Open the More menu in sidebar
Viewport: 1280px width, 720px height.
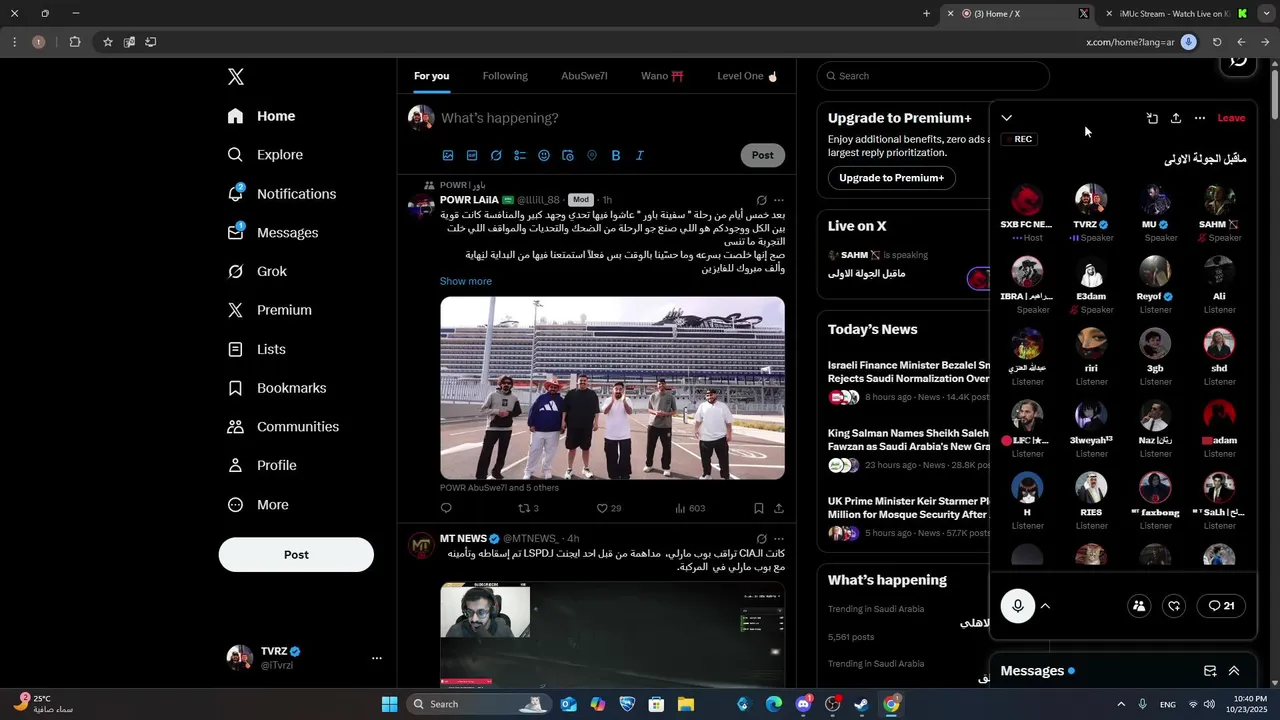point(258,505)
